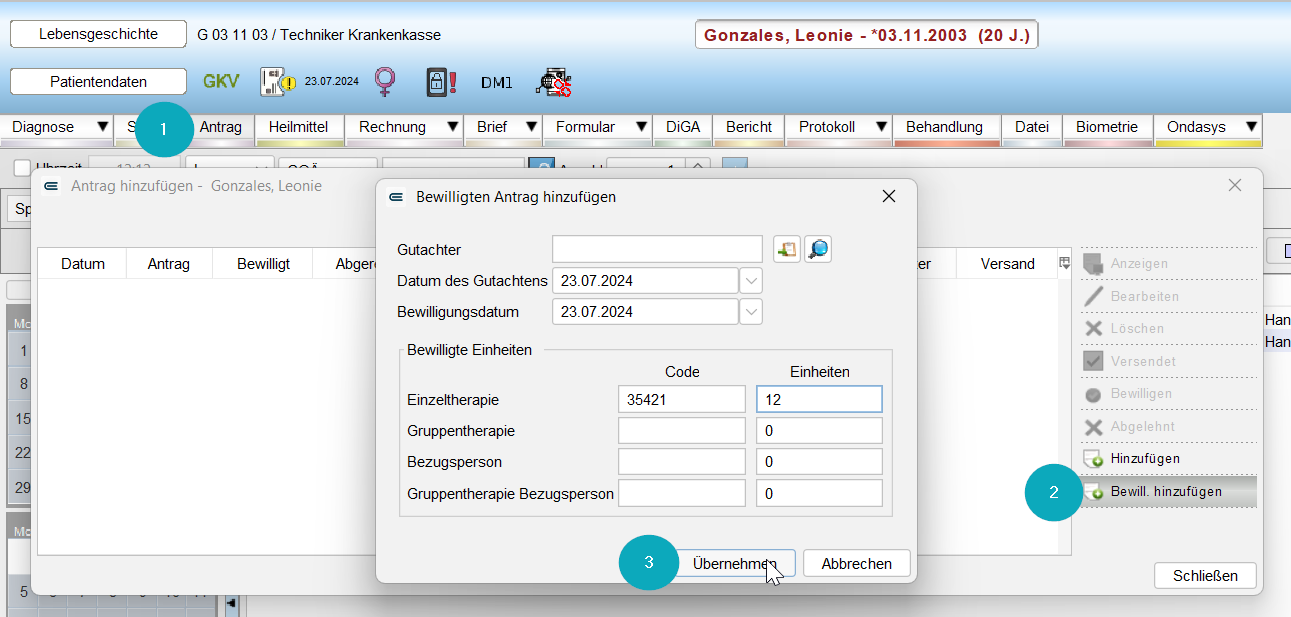Click the green GKV insurance status icon

click(221, 82)
